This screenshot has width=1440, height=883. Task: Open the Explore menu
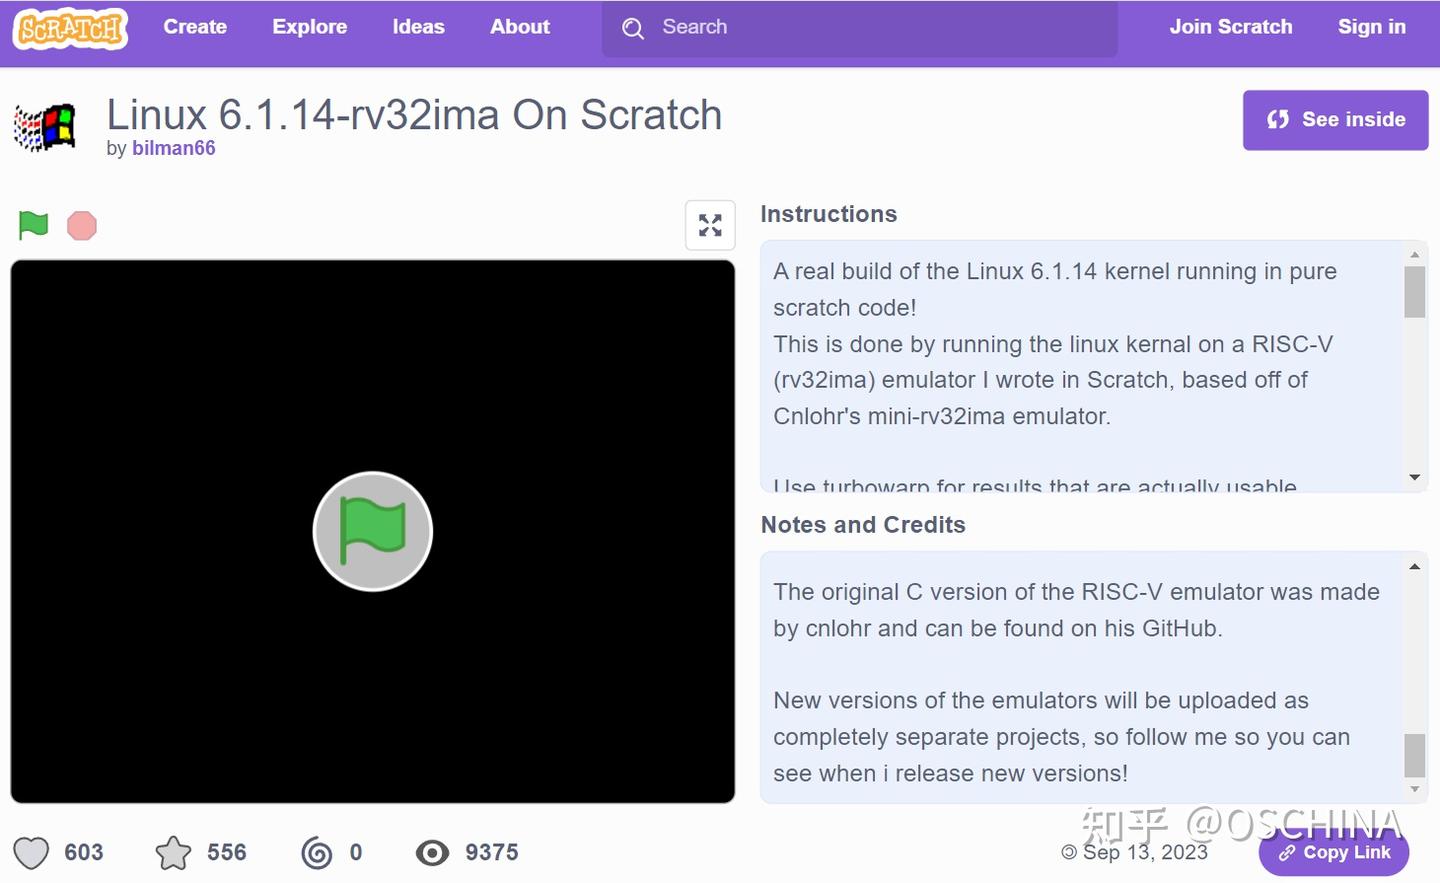(309, 27)
